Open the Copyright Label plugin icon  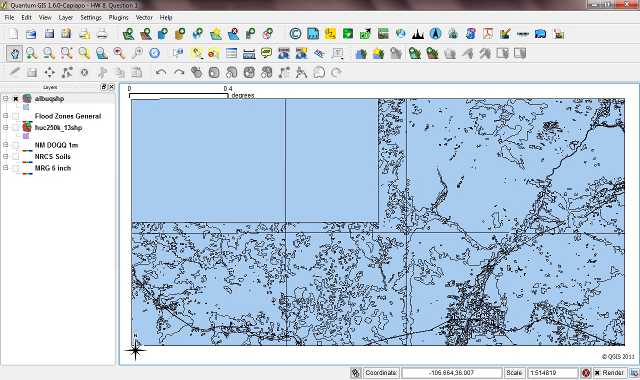[x=295, y=34]
